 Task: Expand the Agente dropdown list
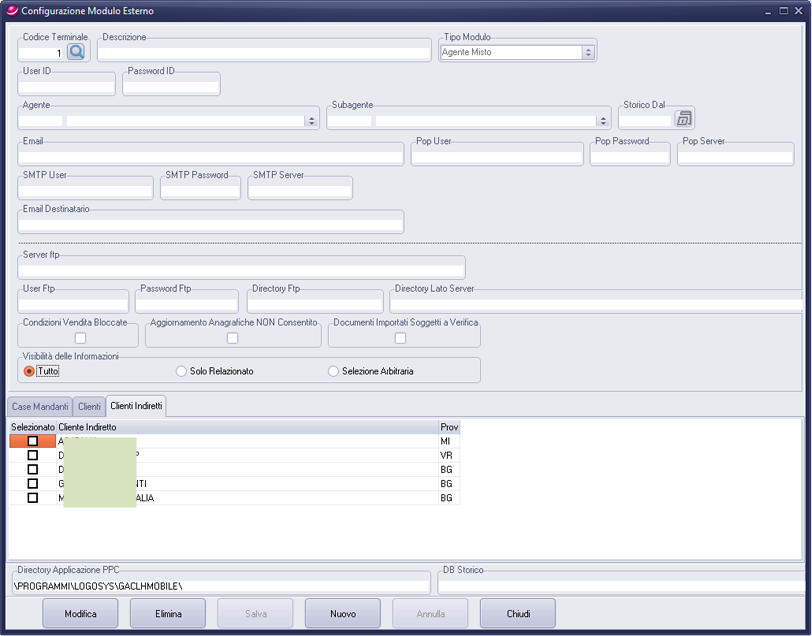coord(312,121)
